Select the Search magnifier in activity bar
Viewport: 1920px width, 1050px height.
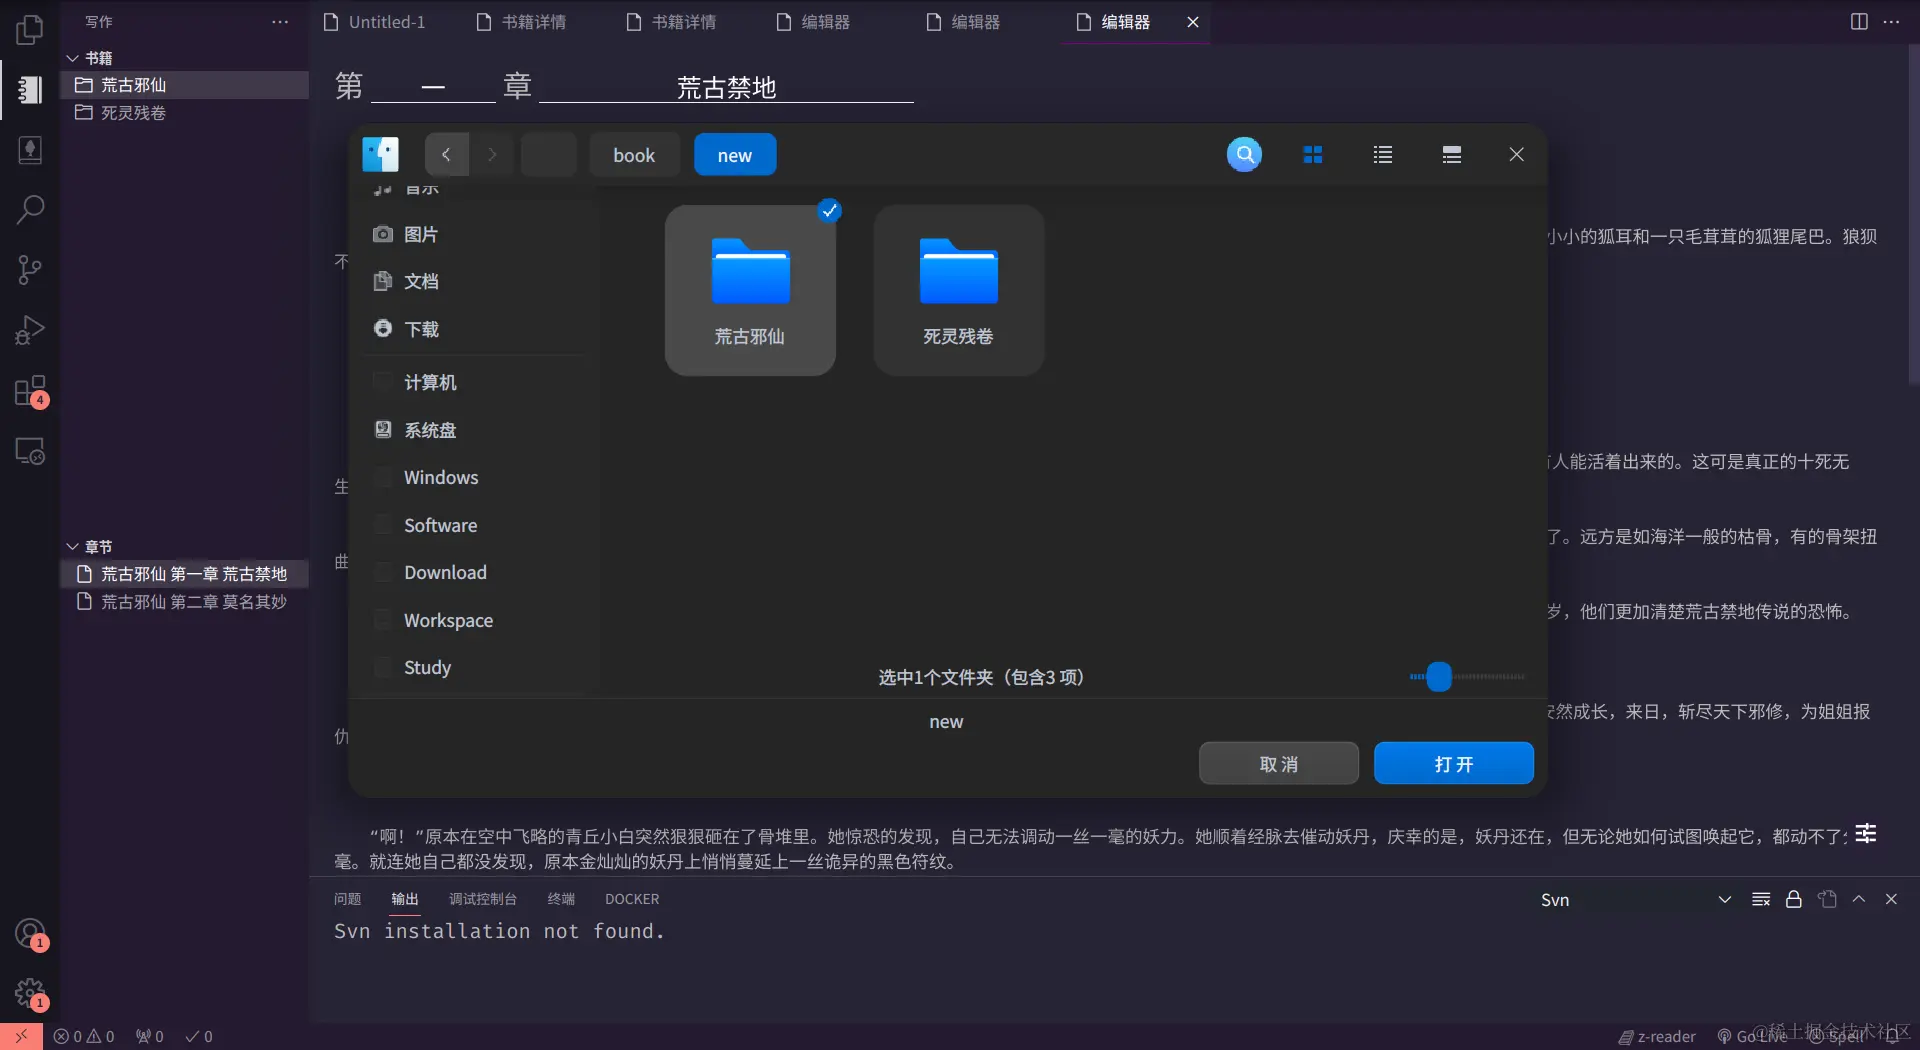point(30,210)
